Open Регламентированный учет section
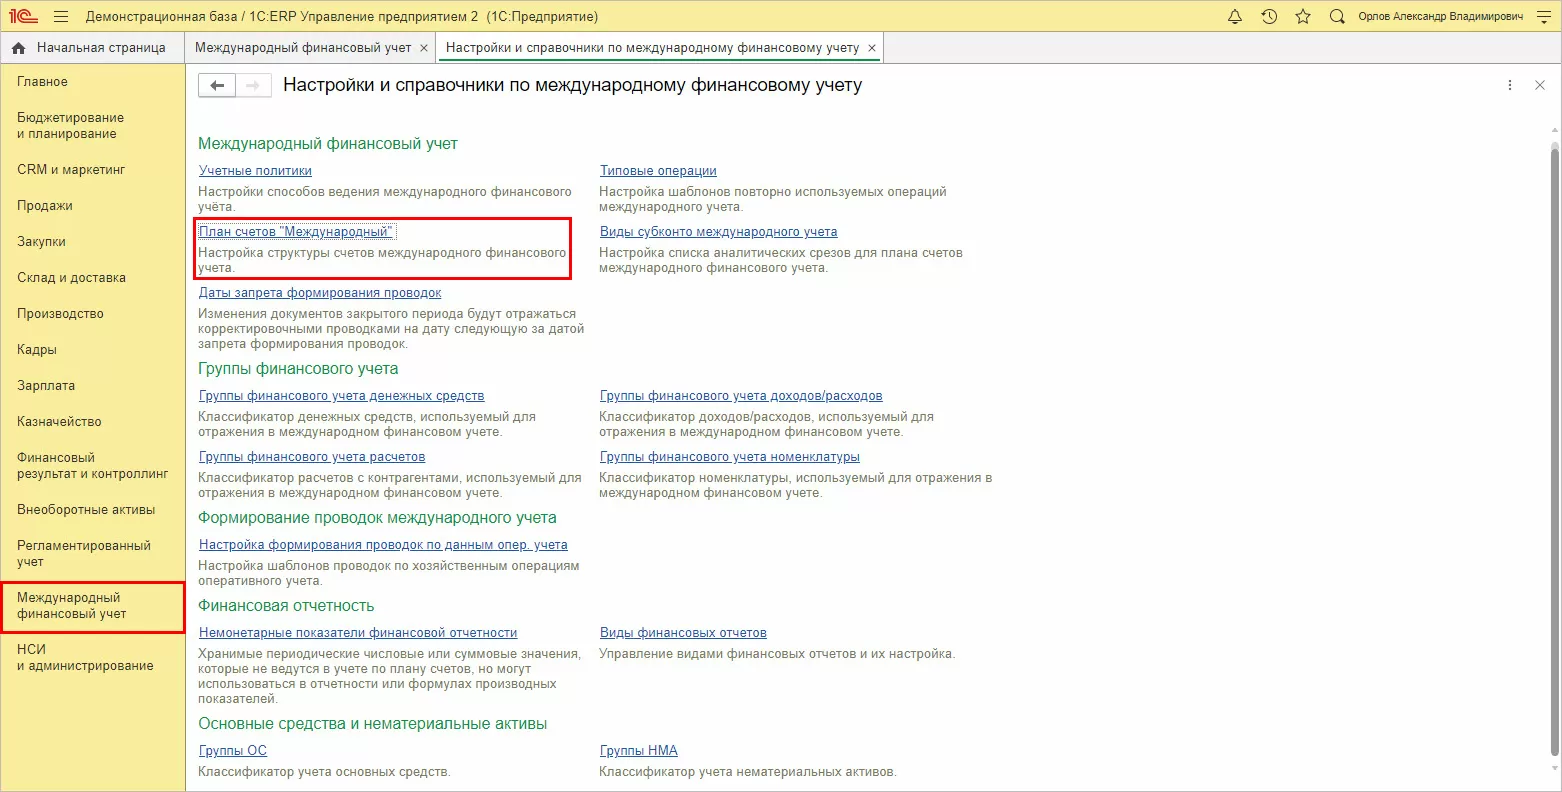Screen dimensions: 1562x792 pos(84,554)
